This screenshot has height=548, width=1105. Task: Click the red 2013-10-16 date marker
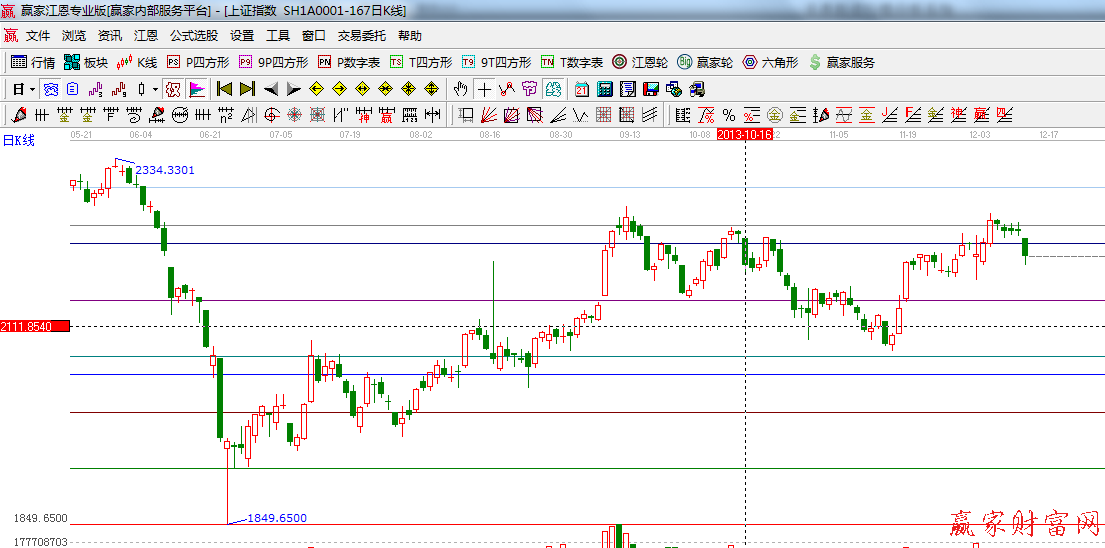point(745,134)
